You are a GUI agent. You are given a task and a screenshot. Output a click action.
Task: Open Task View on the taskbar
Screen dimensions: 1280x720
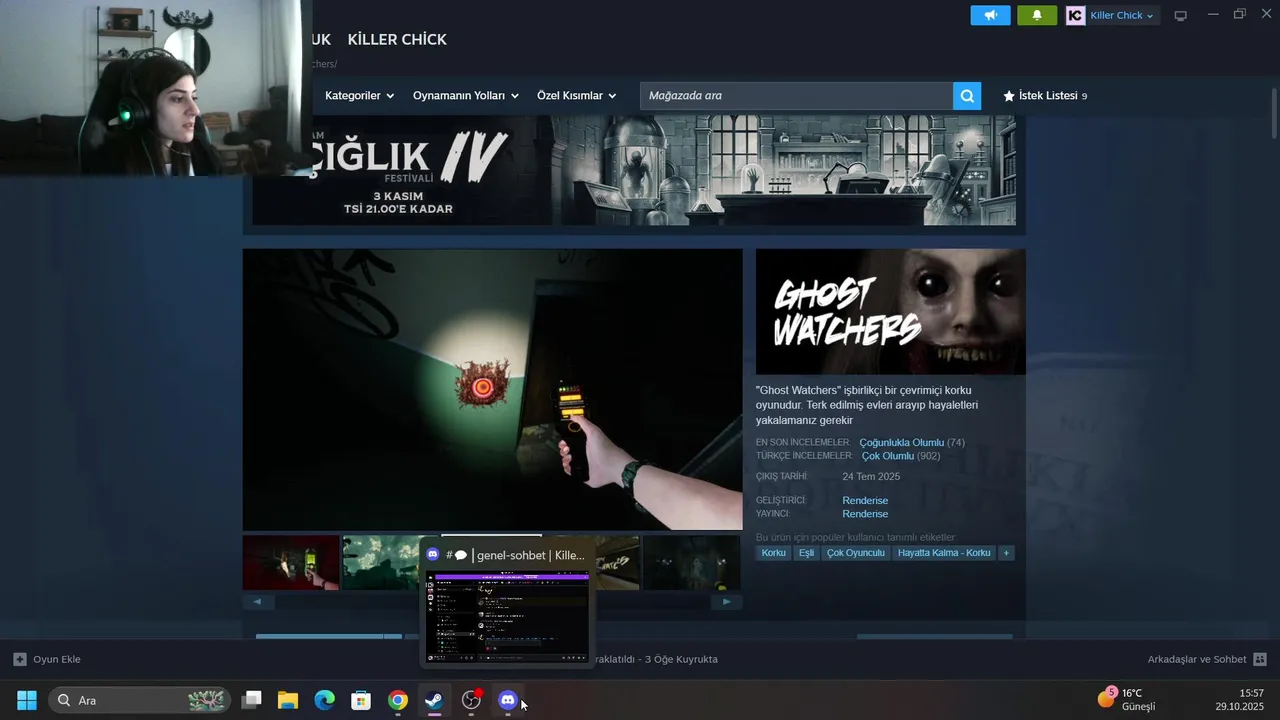pyautogui.click(x=252, y=700)
